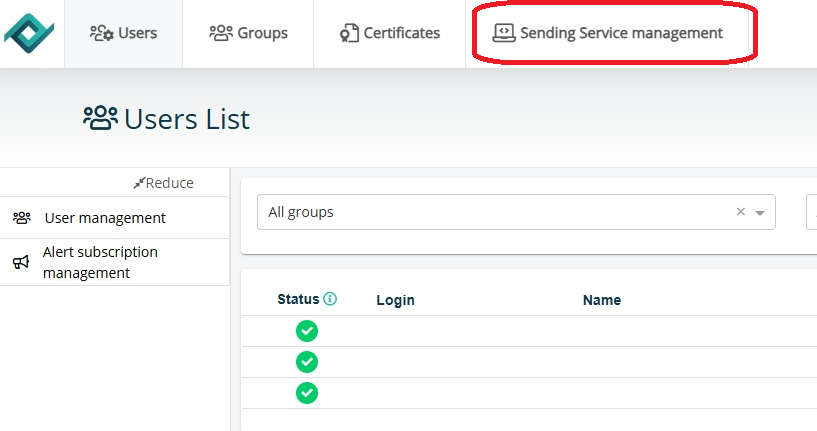Click inside the All groups filter field
Viewport: 817px width, 431px height.
(490, 212)
